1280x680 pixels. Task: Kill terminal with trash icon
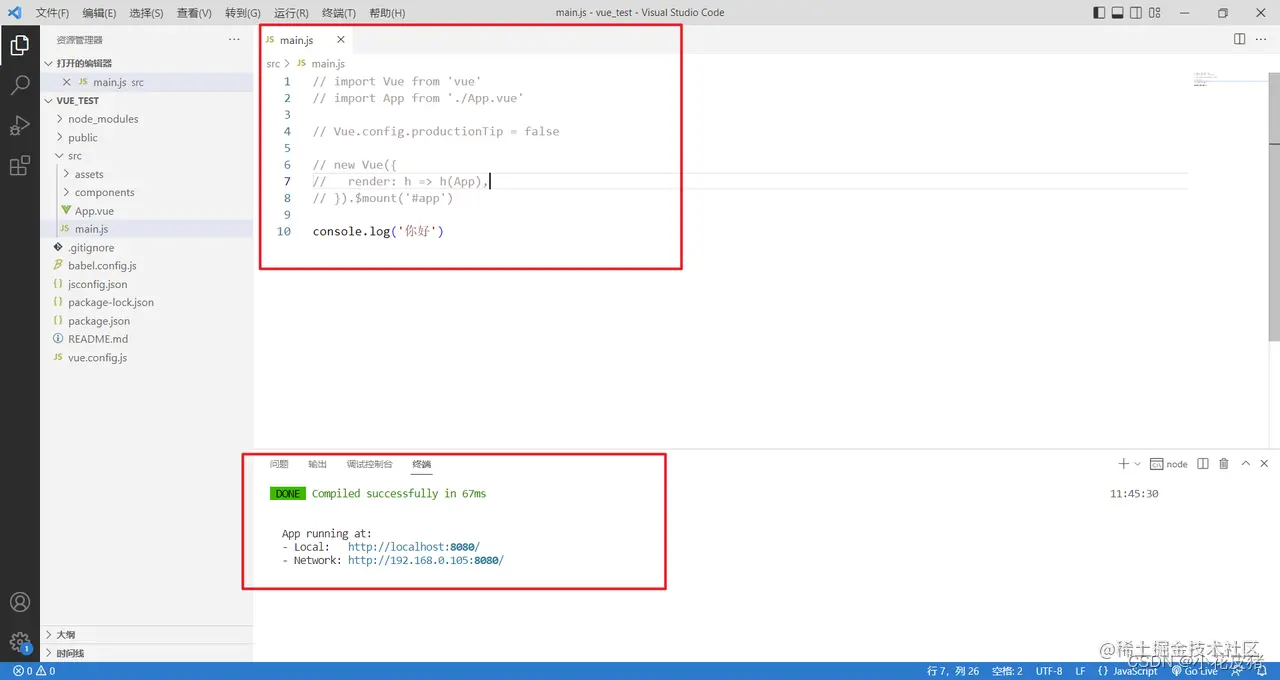[x=1224, y=464]
